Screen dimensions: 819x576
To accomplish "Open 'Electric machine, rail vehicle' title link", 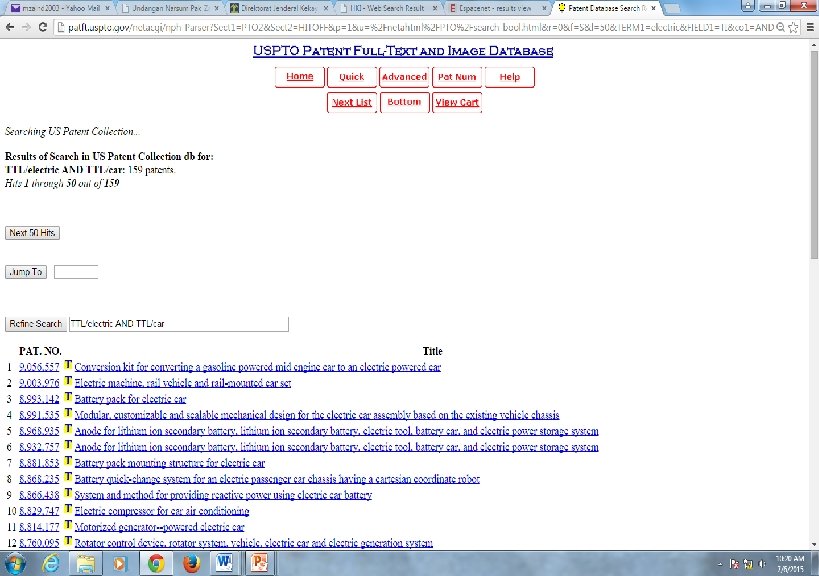I will 183,383.
